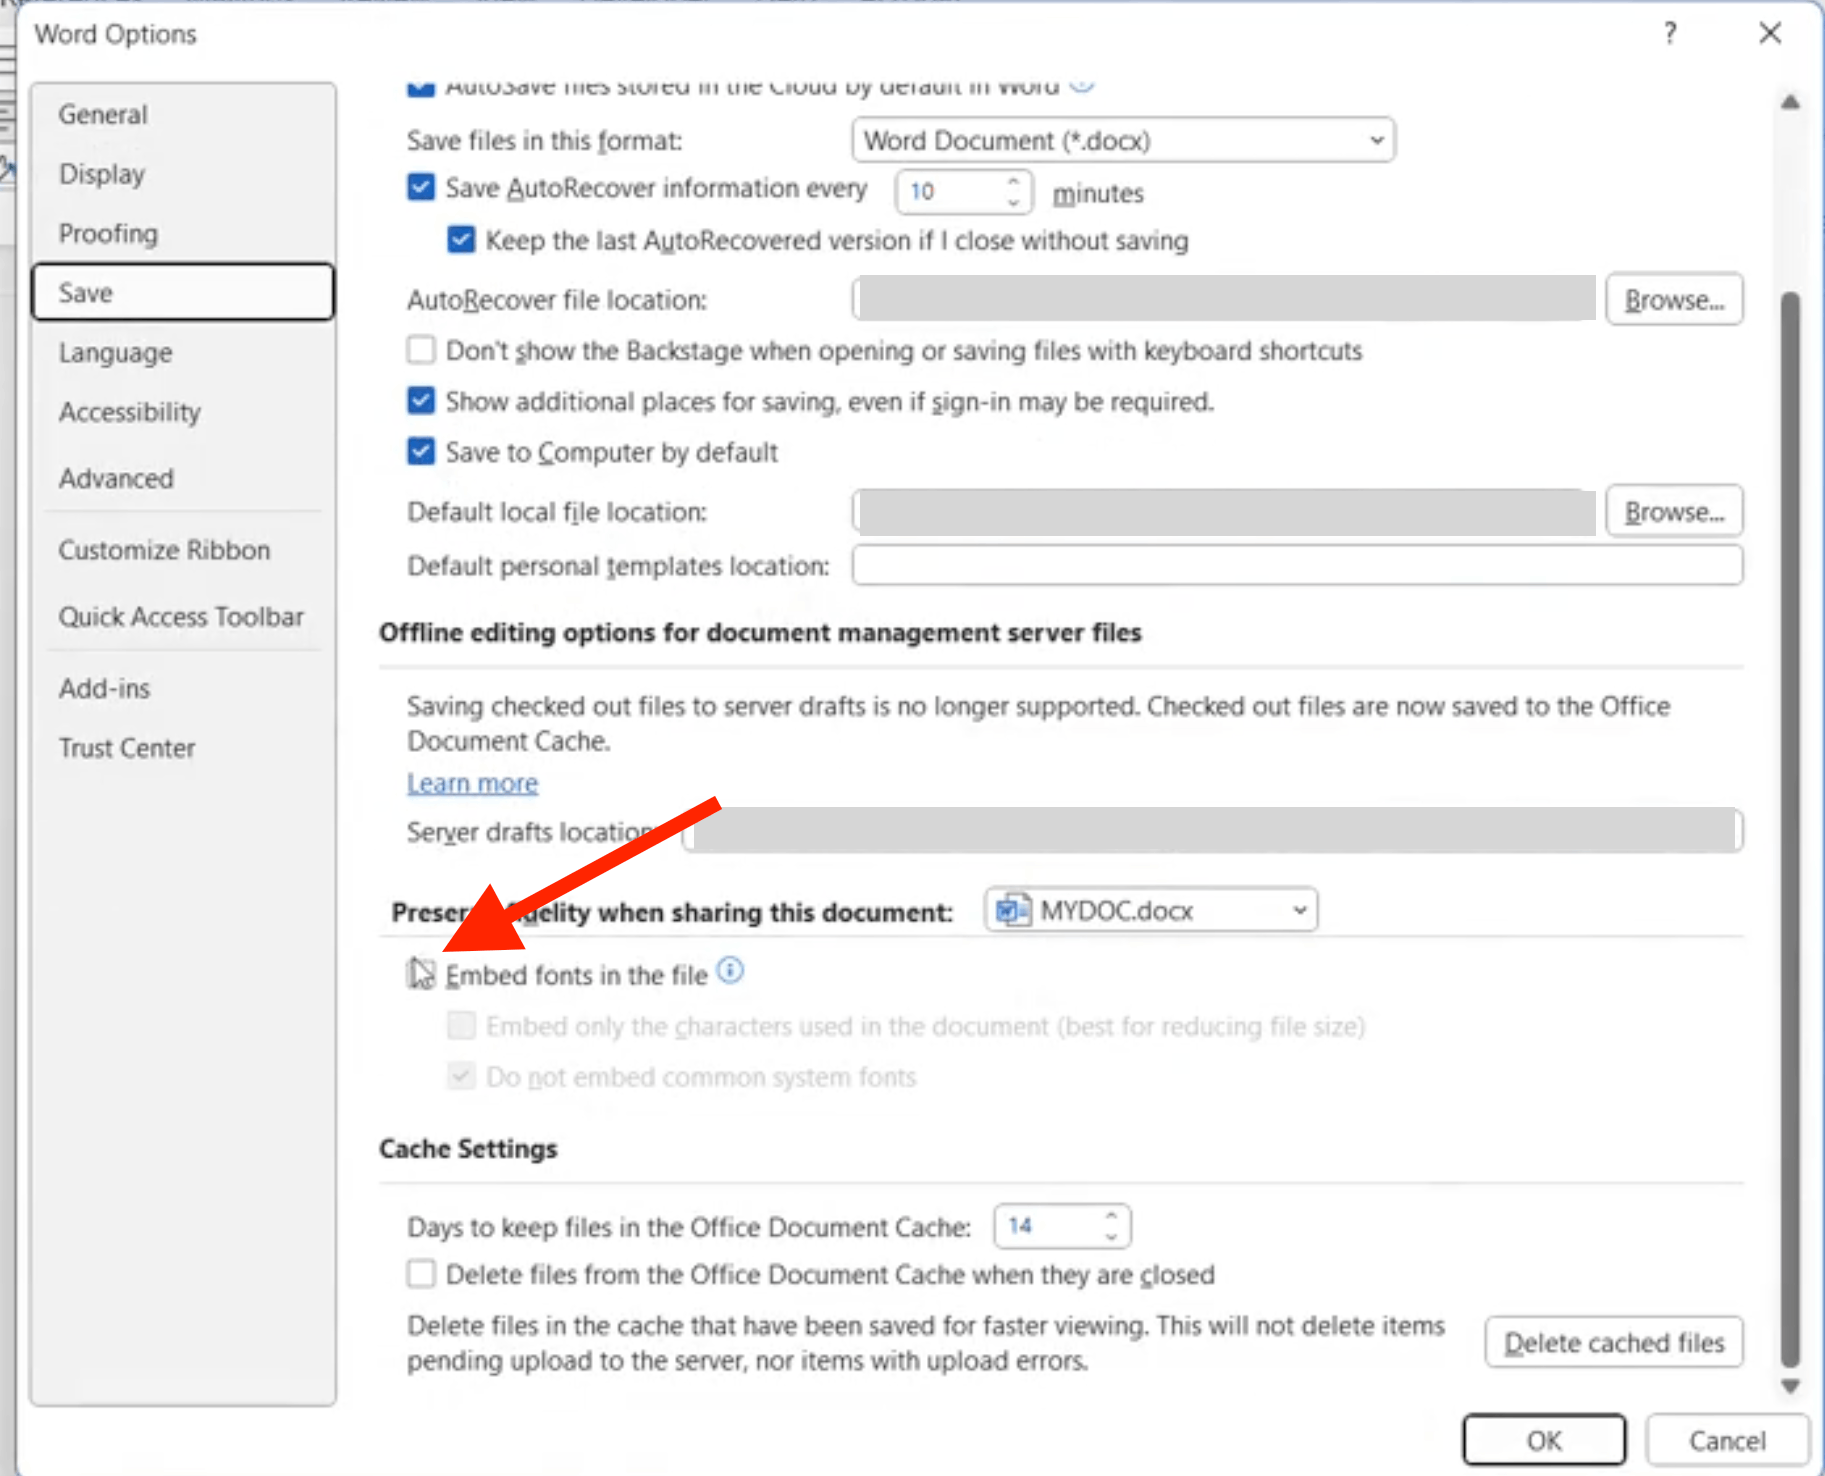Click the AutoRecover minutes value field
This screenshot has height=1476, width=1825.
click(x=951, y=192)
